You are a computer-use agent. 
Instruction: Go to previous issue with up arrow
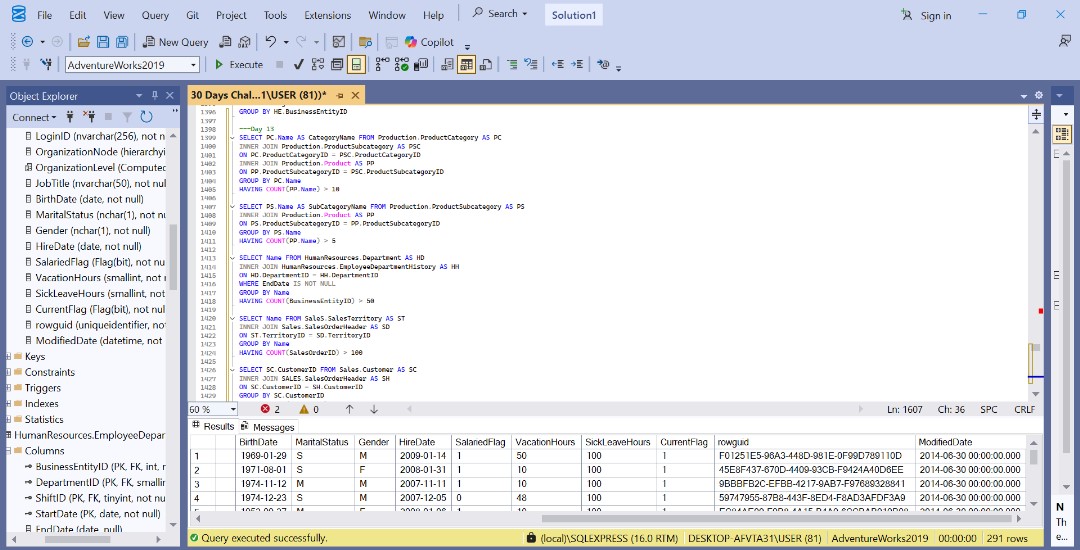click(x=349, y=409)
